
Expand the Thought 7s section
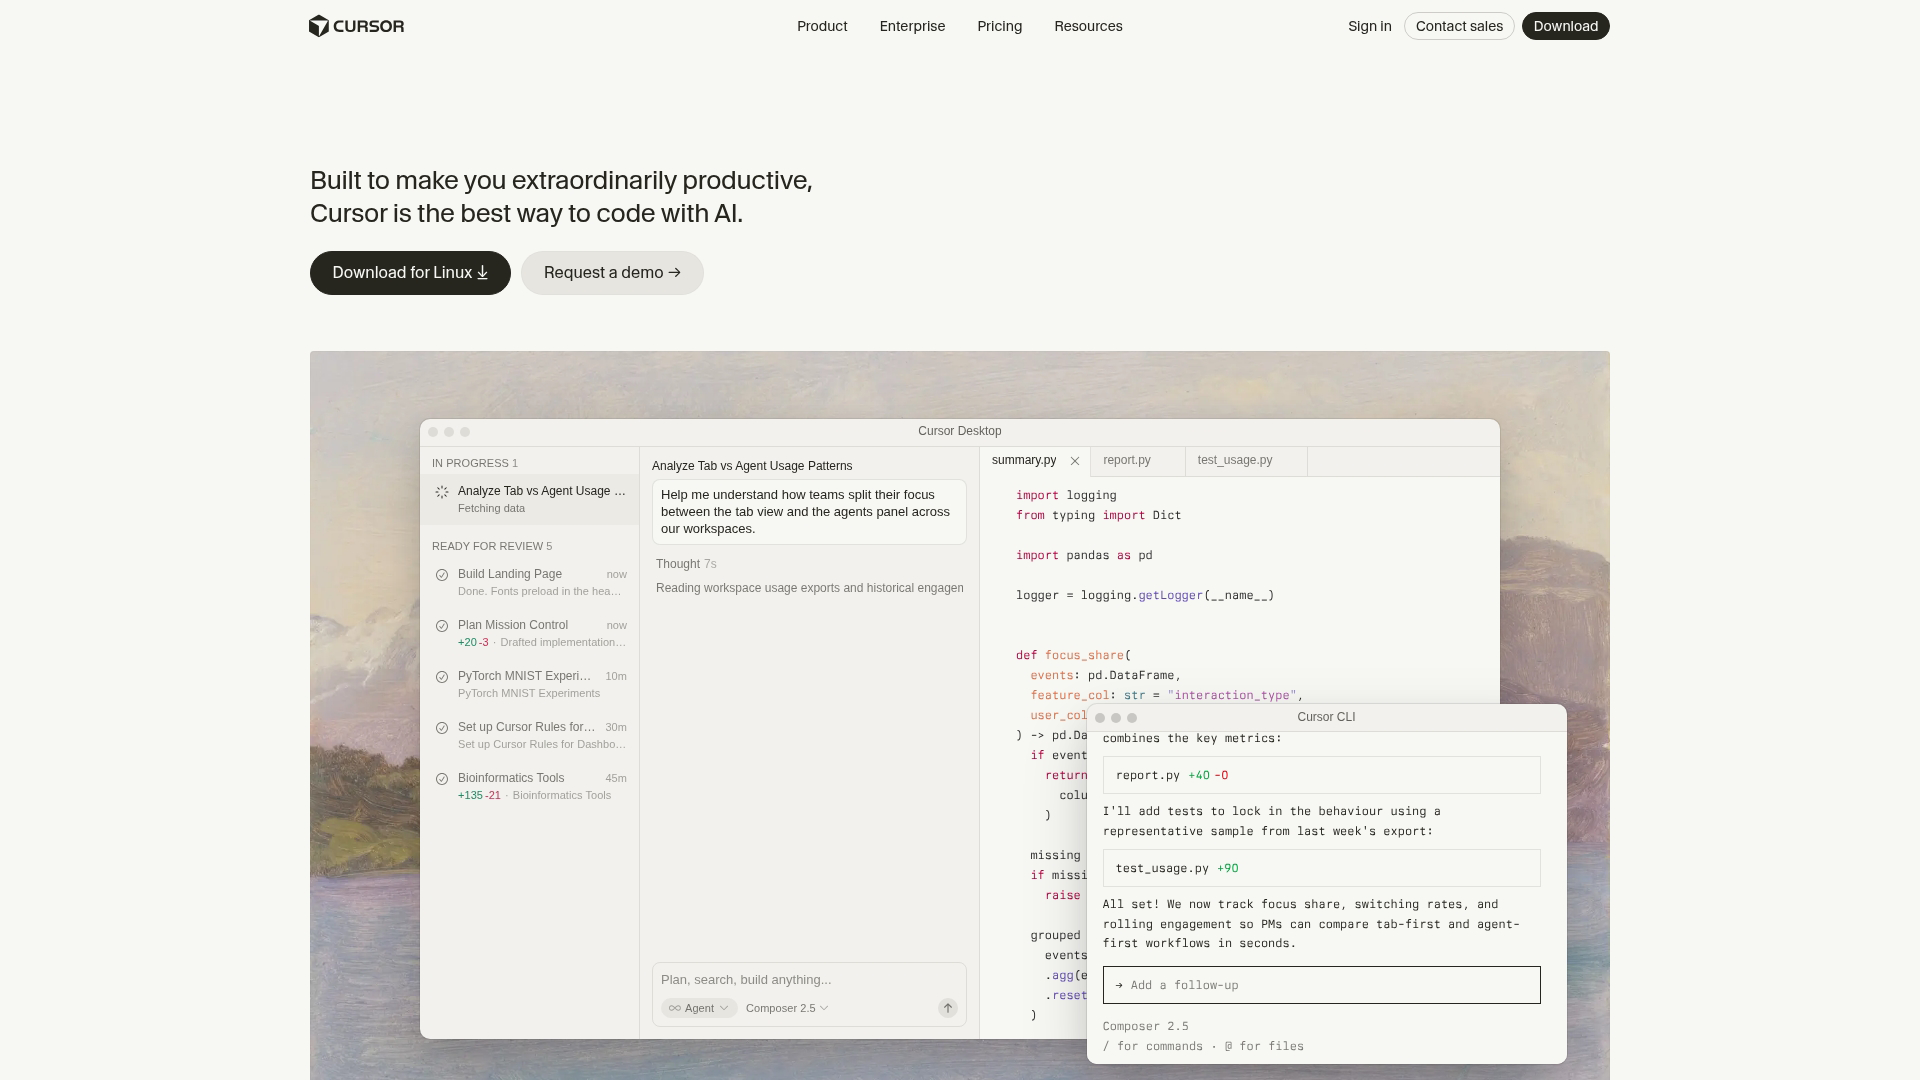686,564
